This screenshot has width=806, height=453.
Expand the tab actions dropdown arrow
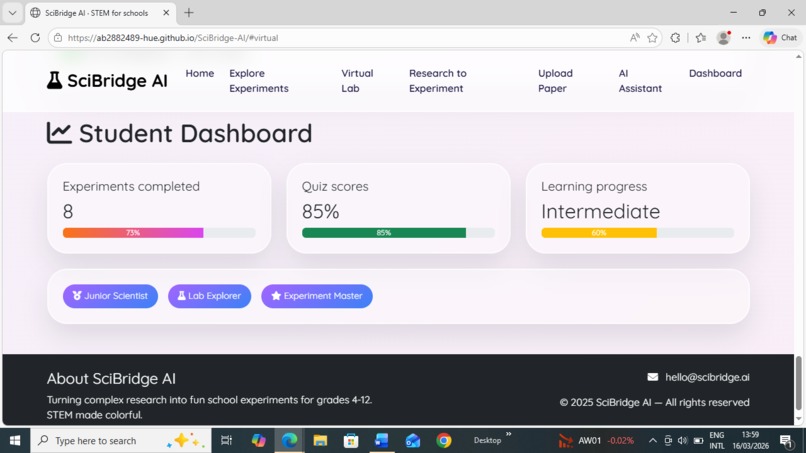[12, 13]
